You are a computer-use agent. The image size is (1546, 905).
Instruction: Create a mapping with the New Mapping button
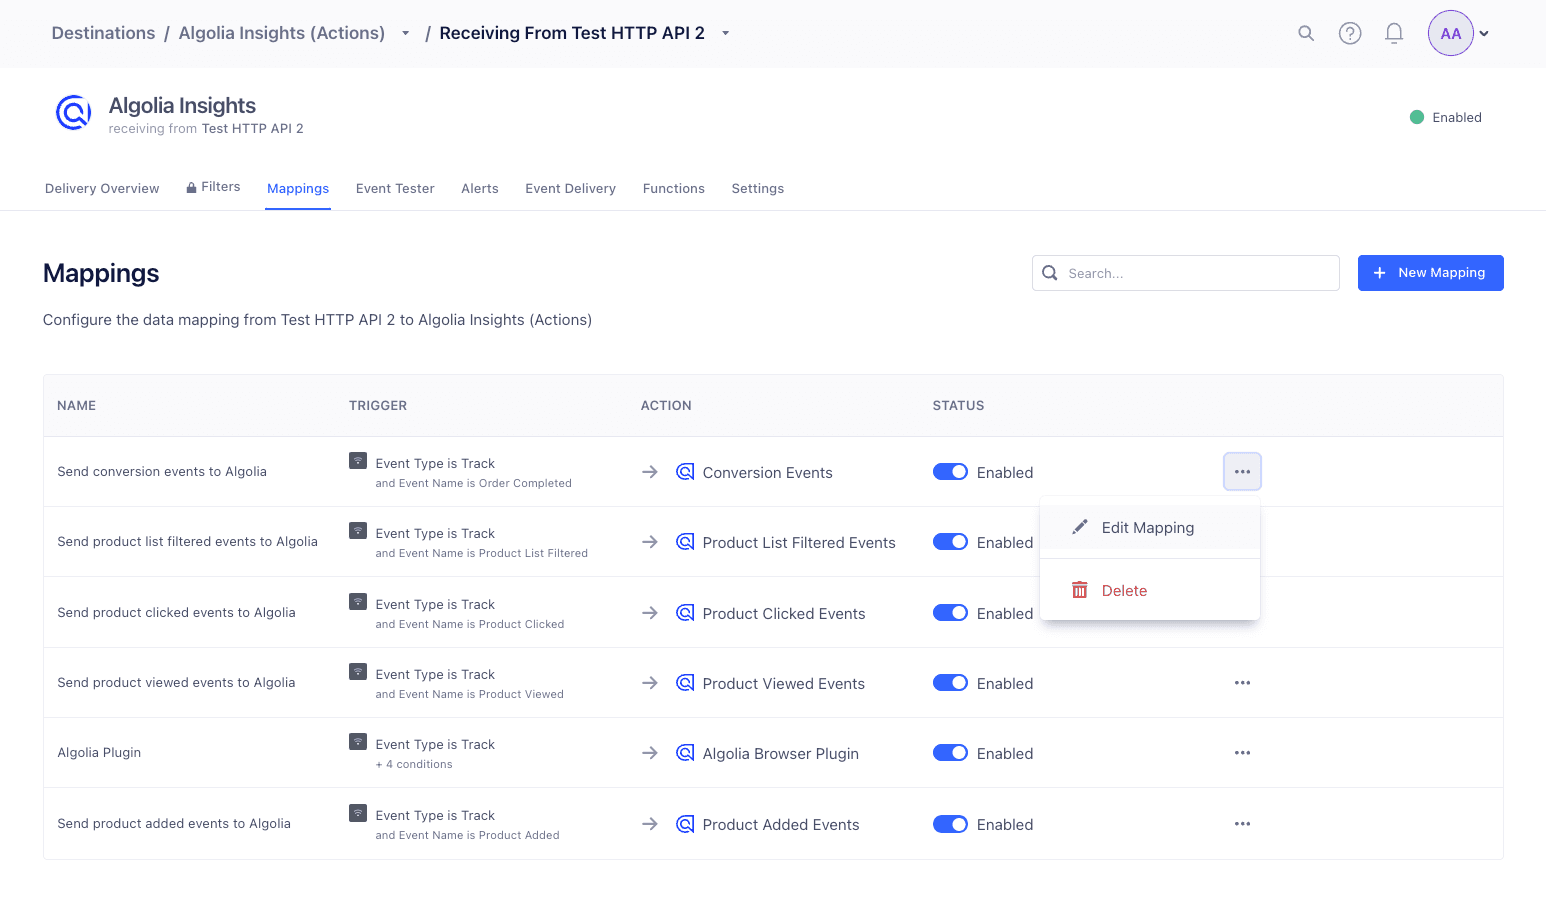[x=1430, y=272]
